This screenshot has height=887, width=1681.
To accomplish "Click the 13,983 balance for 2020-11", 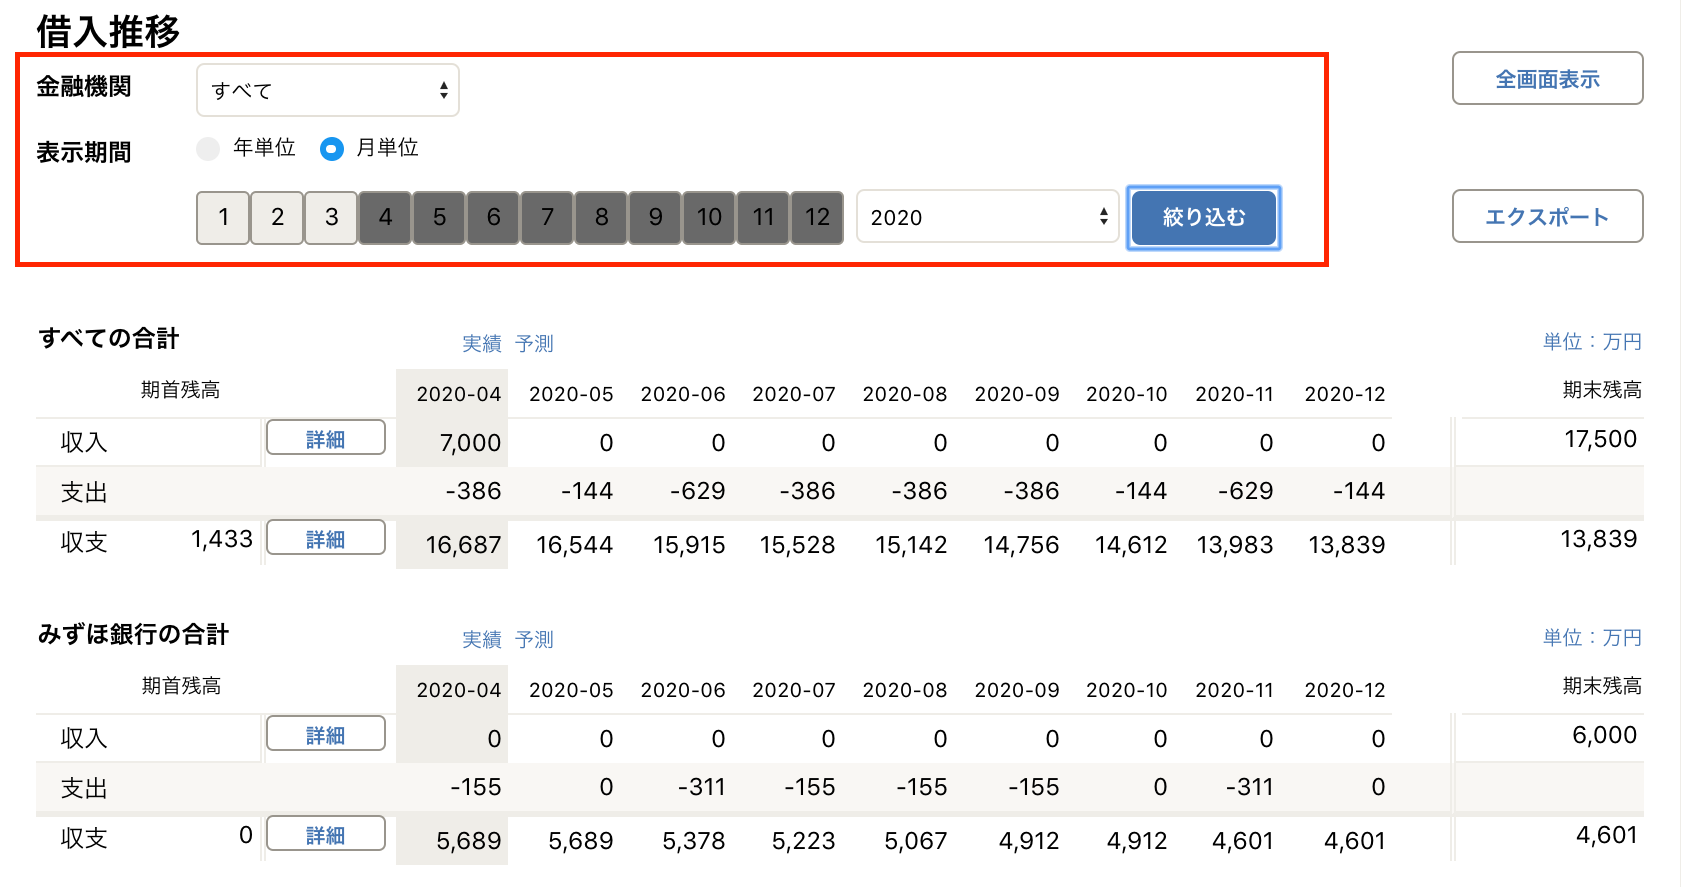I will pyautogui.click(x=1235, y=545).
